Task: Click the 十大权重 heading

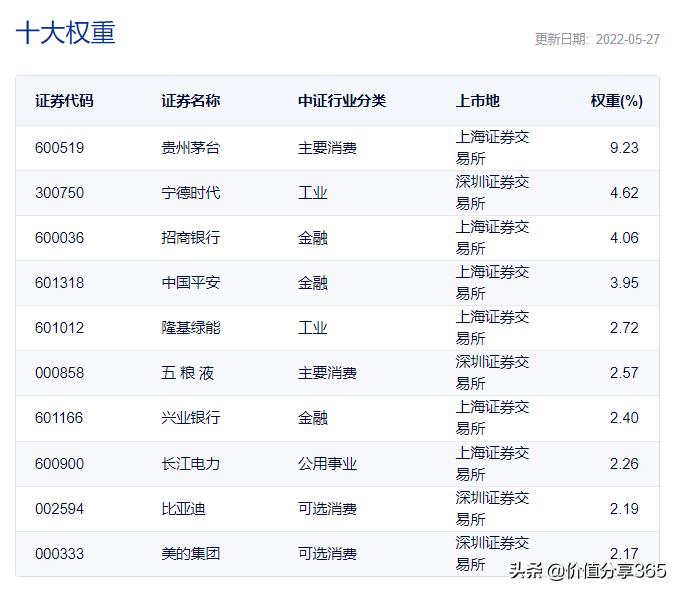Action: point(66,32)
